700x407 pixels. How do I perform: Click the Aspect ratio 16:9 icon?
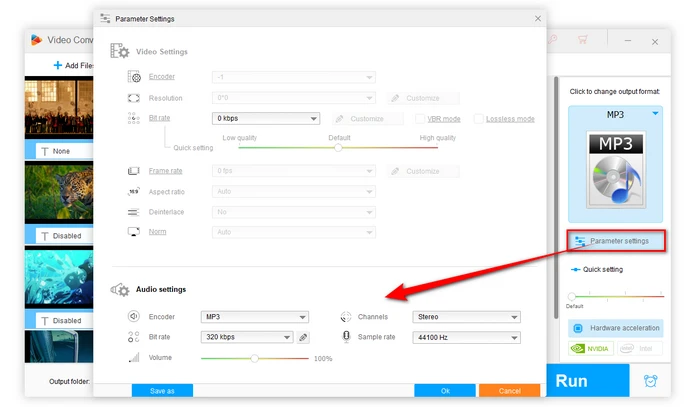click(x=134, y=191)
